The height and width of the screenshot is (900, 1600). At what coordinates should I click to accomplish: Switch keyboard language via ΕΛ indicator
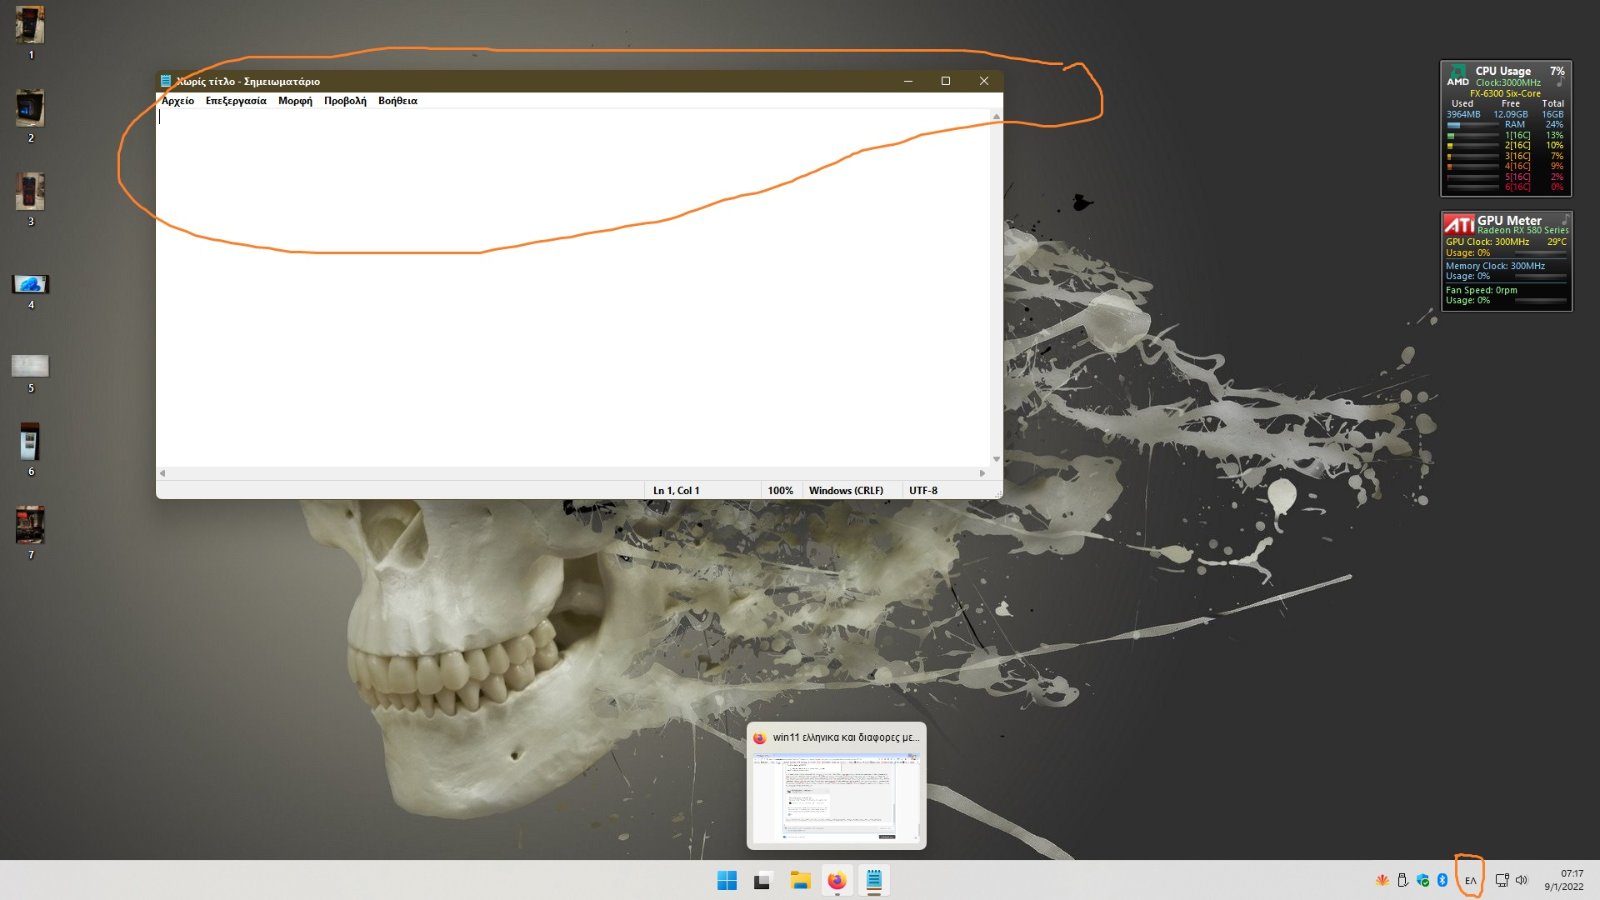pos(1470,880)
